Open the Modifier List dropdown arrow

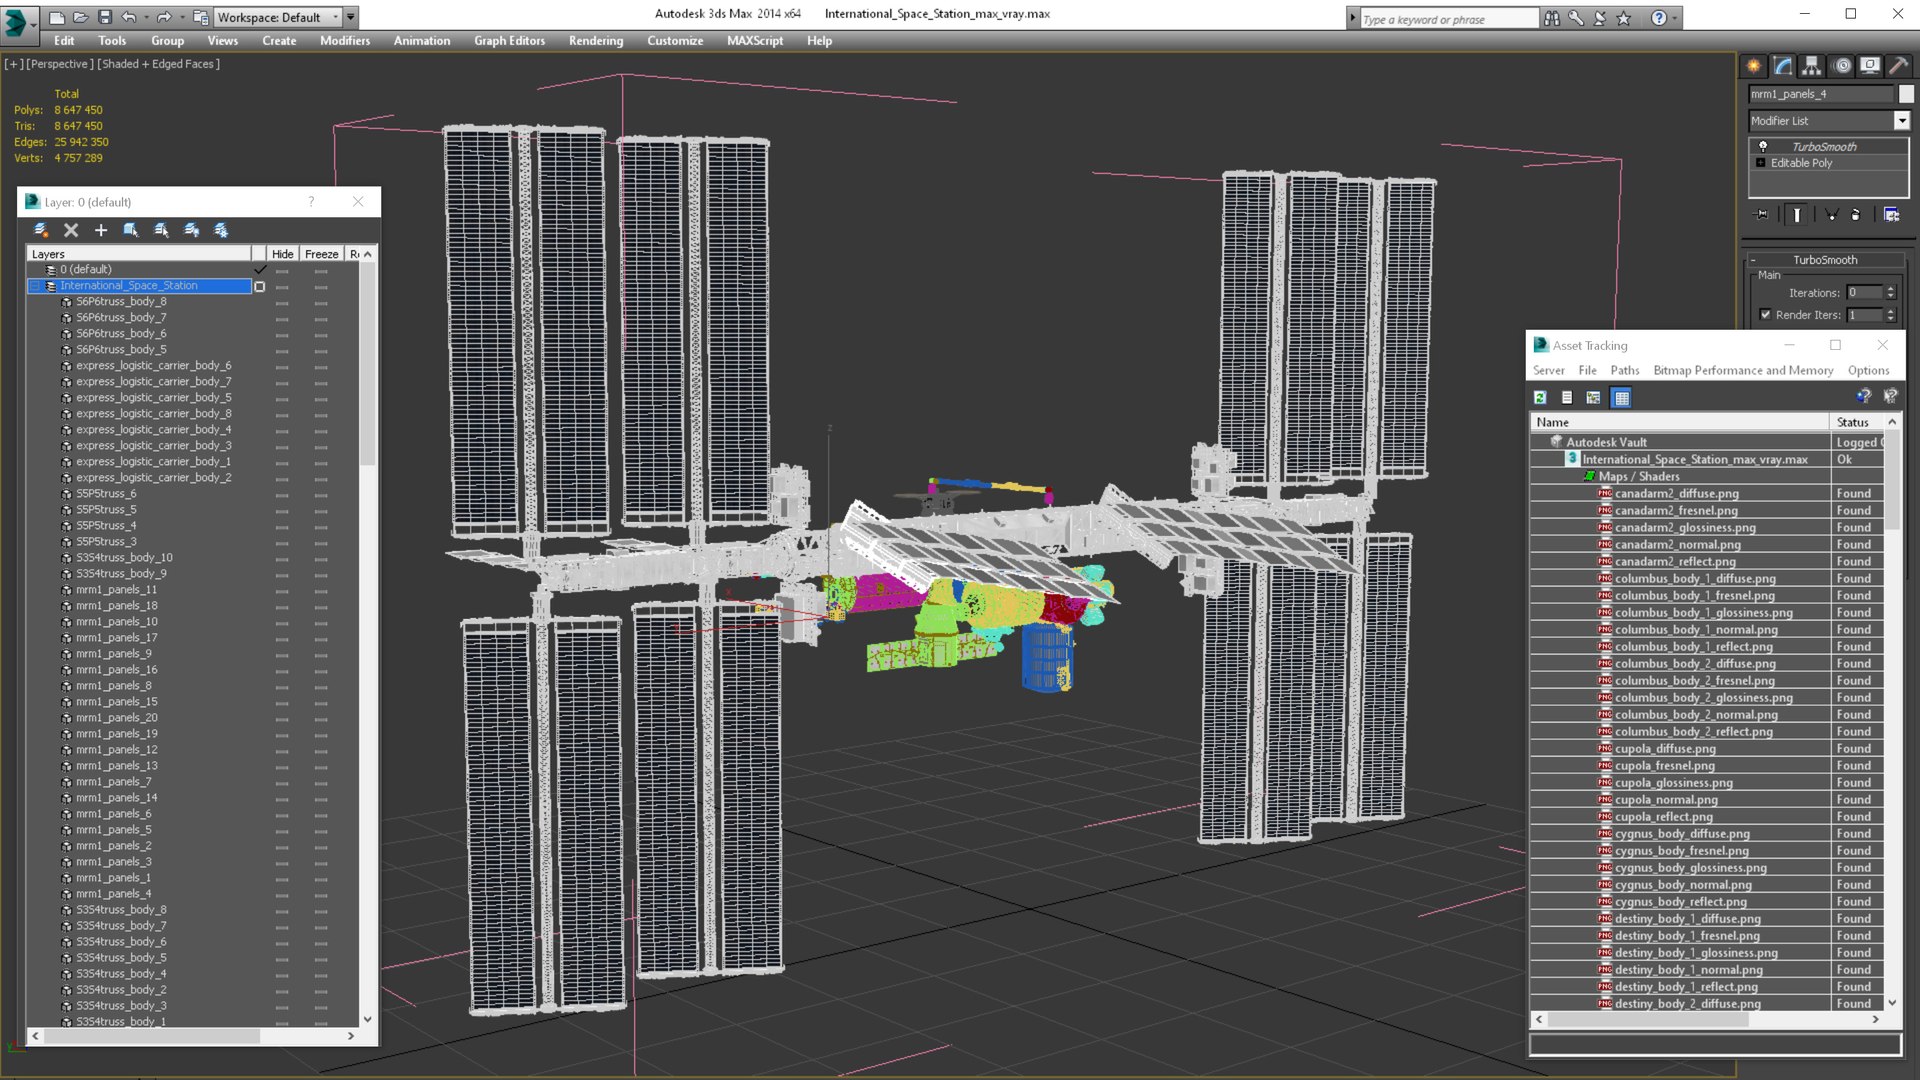point(1902,121)
